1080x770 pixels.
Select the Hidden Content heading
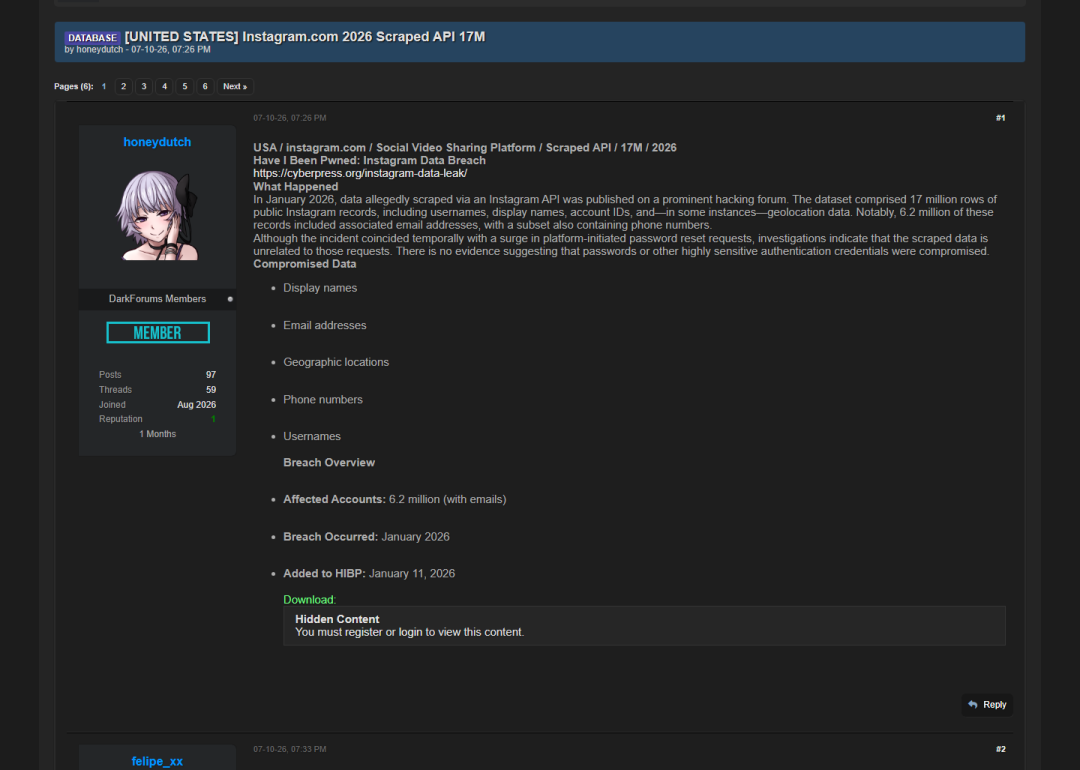point(337,619)
